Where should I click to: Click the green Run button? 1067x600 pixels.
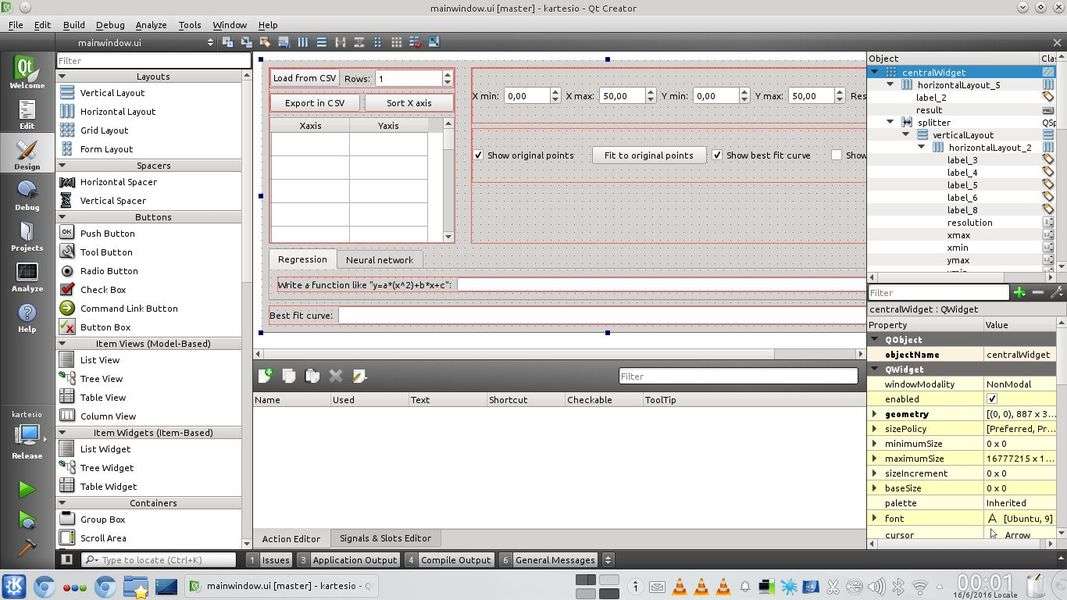tap(27, 489)
